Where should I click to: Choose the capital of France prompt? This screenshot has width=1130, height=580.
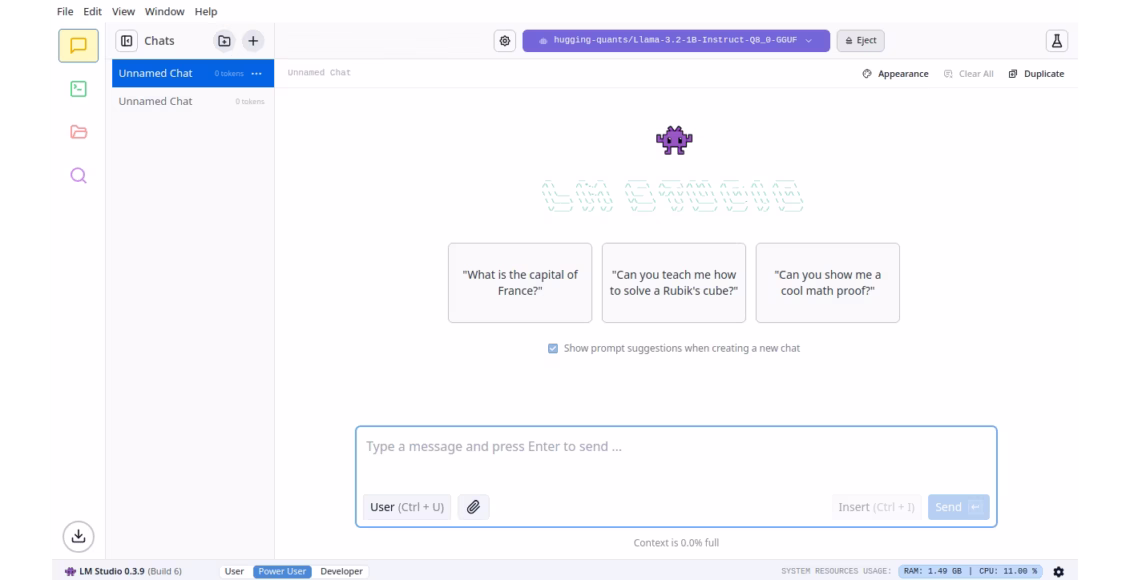click(520, 283)
